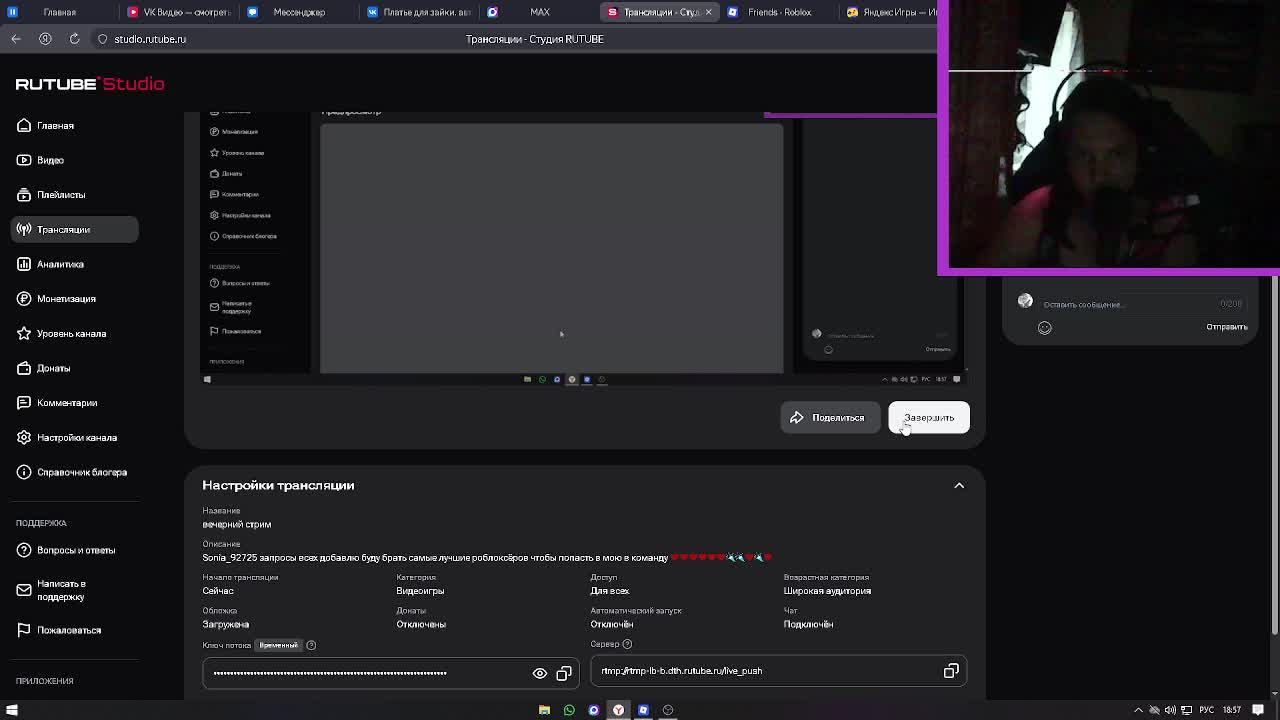Select the Трансляции broadcast icon
Screen dimensions: 1280x720
pos(24,229)
